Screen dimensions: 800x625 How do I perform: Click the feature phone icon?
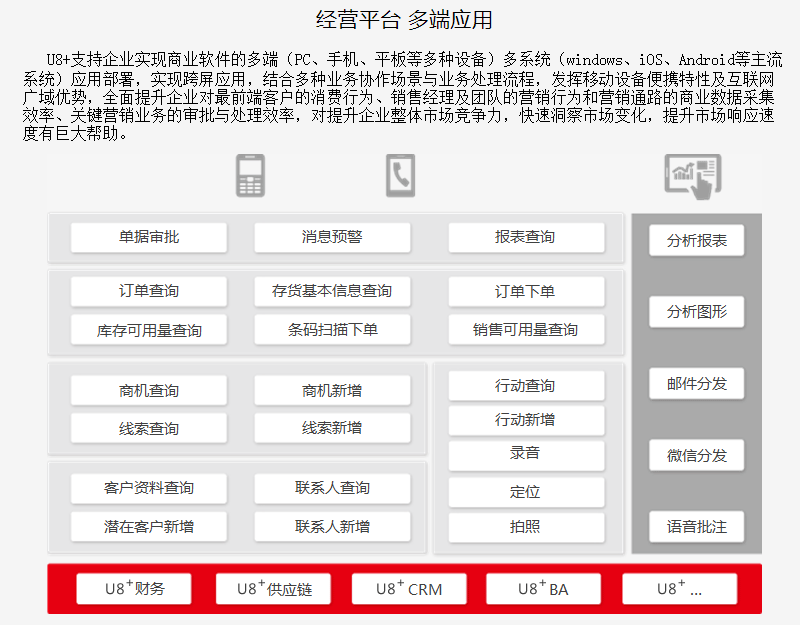click(250, 176)
